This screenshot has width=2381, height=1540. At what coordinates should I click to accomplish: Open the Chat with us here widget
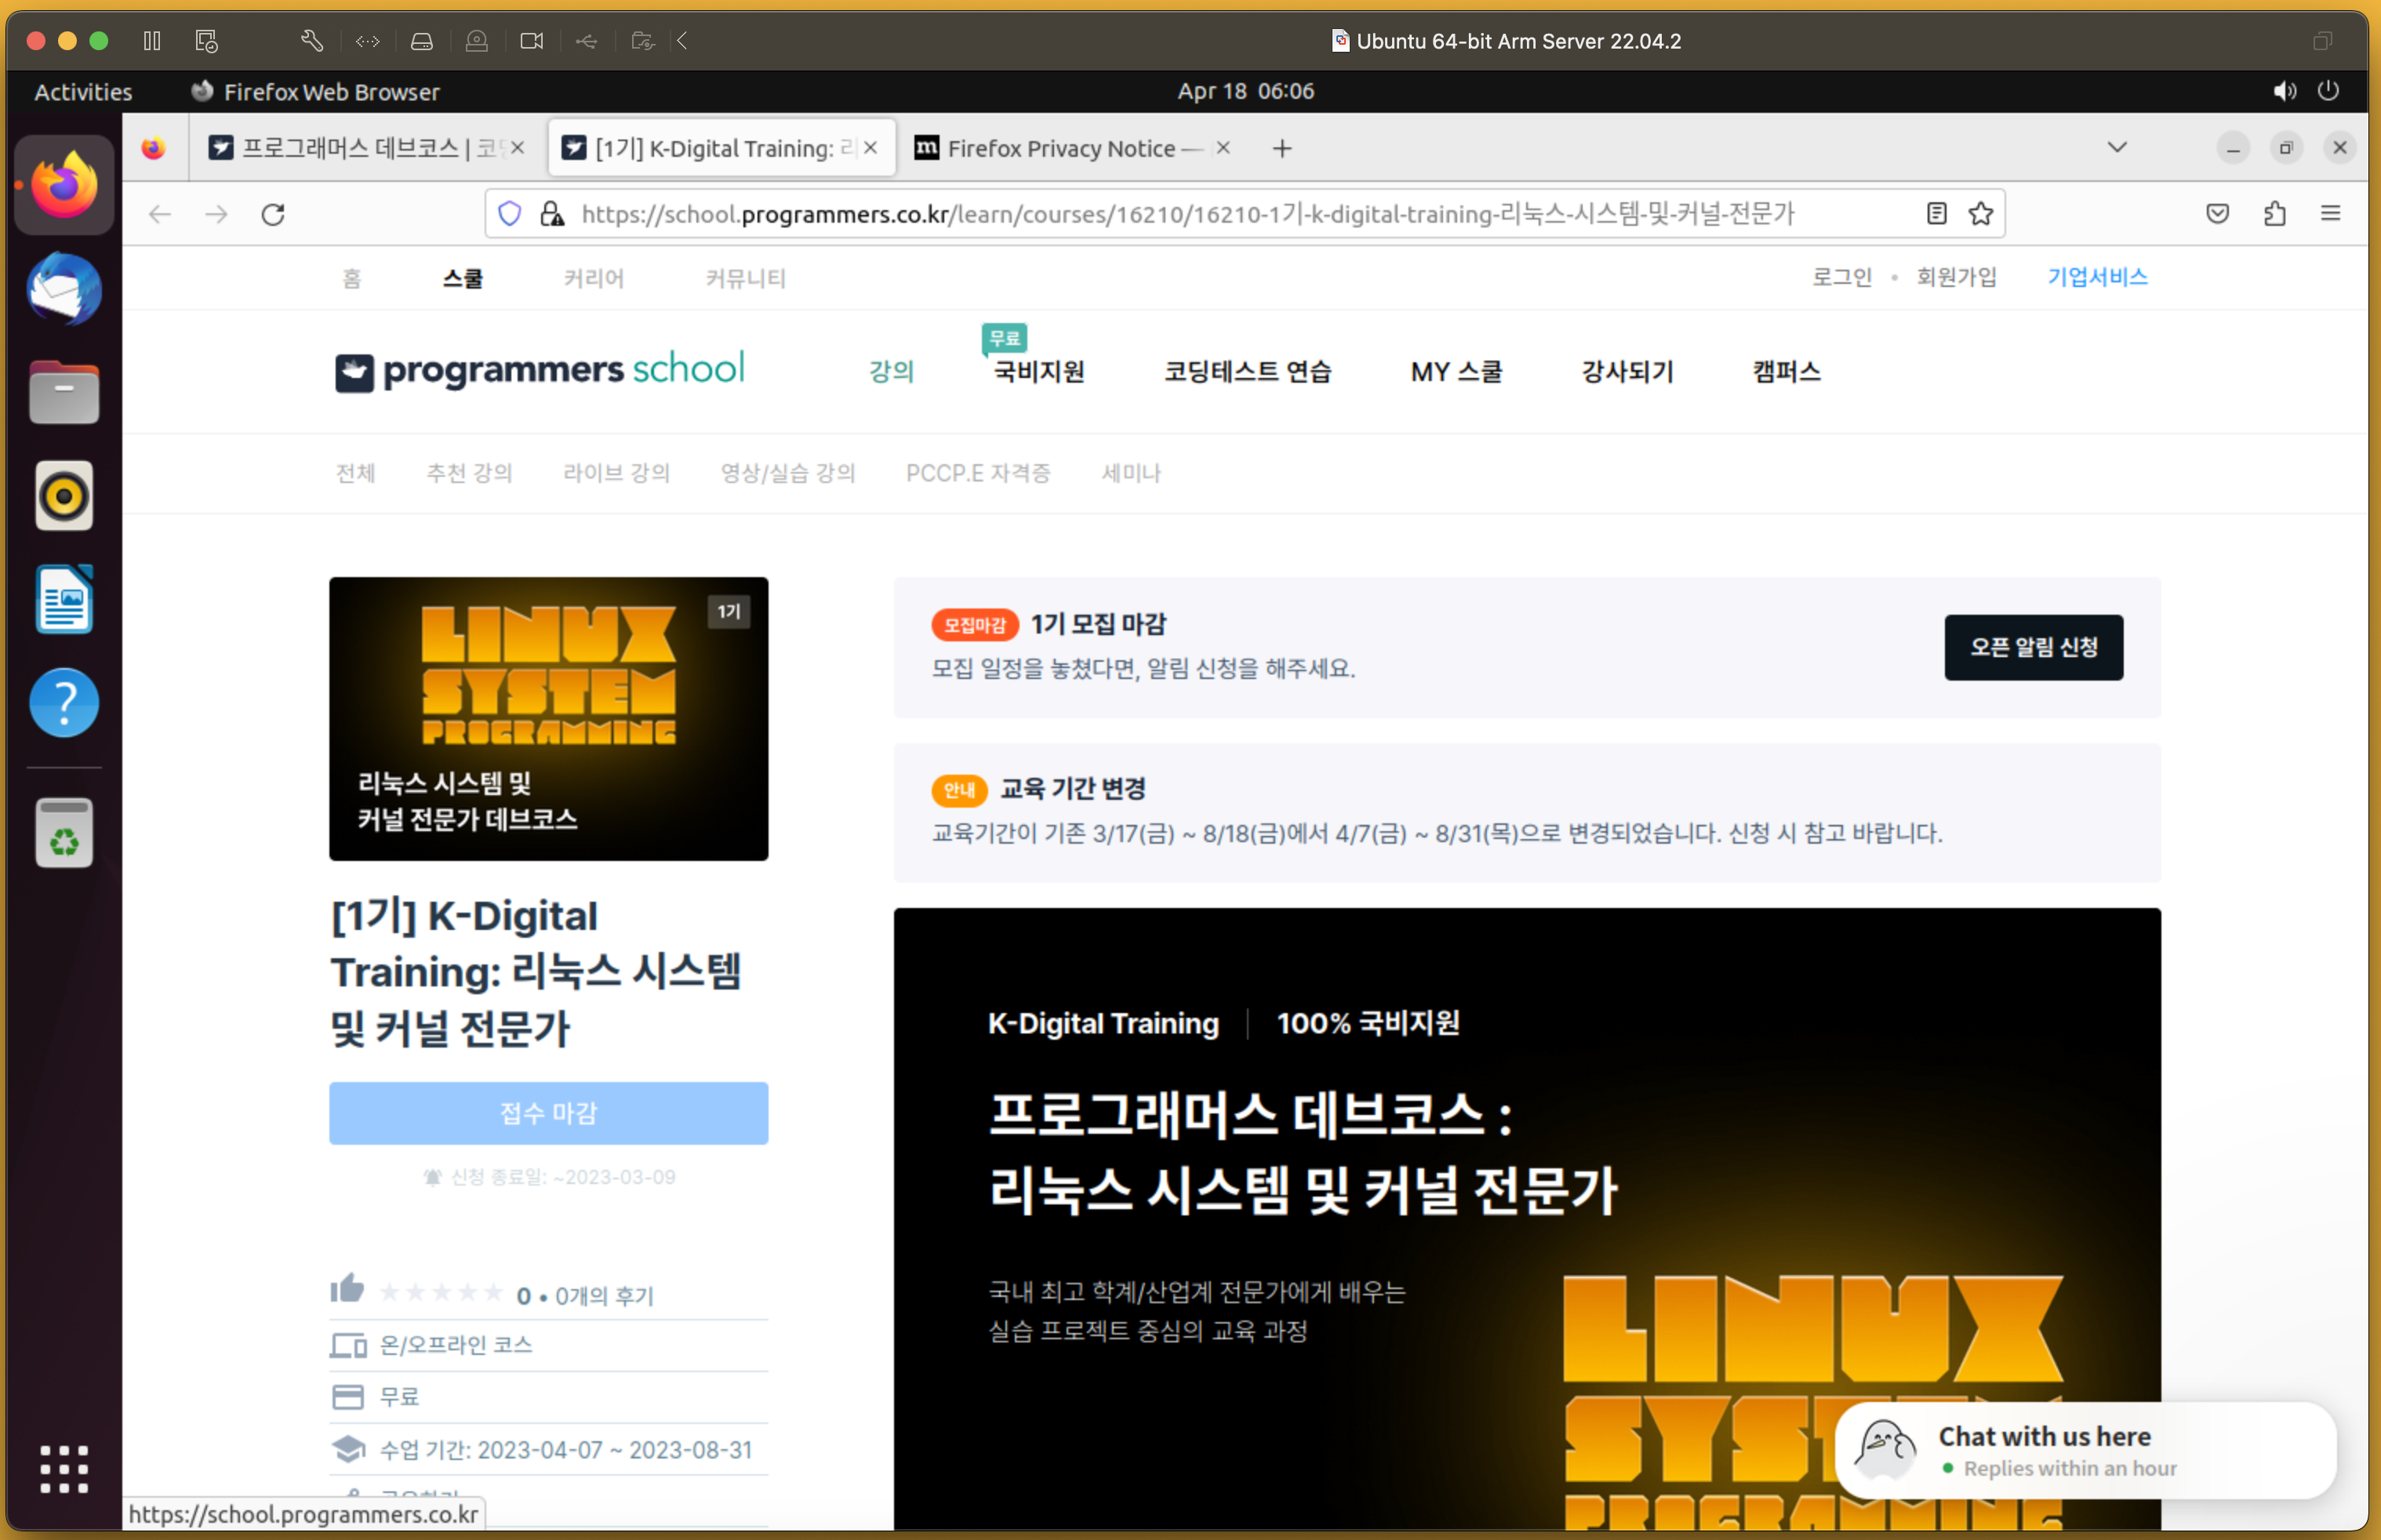click(x=2085, y=1450)
